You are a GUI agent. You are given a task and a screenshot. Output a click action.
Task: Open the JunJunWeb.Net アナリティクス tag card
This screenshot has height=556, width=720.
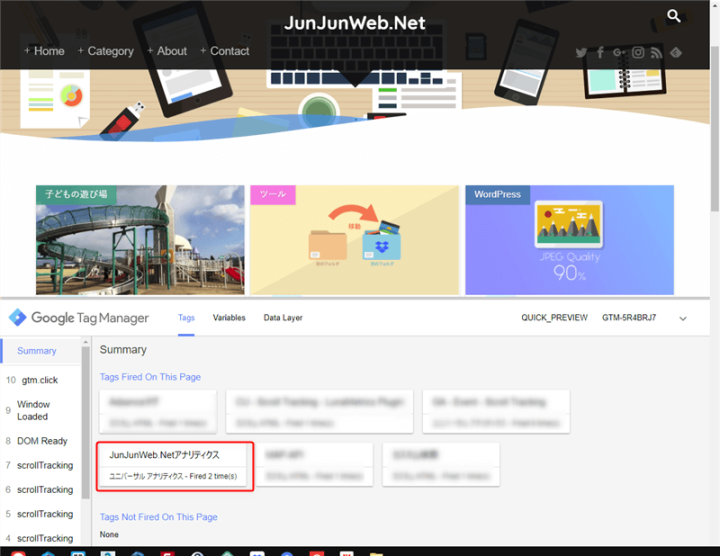click(175, 465)
